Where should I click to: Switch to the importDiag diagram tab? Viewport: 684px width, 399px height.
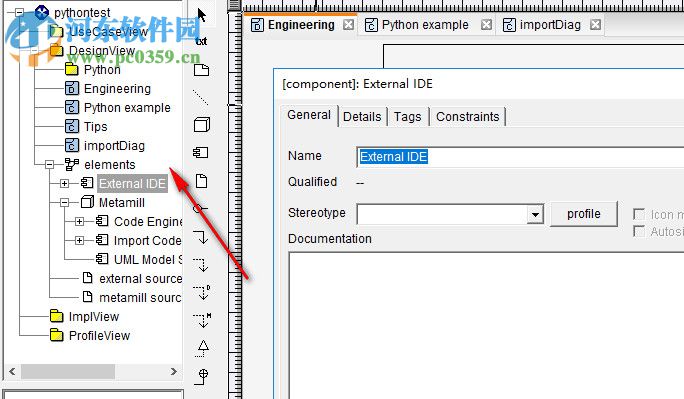coord(550,25)
